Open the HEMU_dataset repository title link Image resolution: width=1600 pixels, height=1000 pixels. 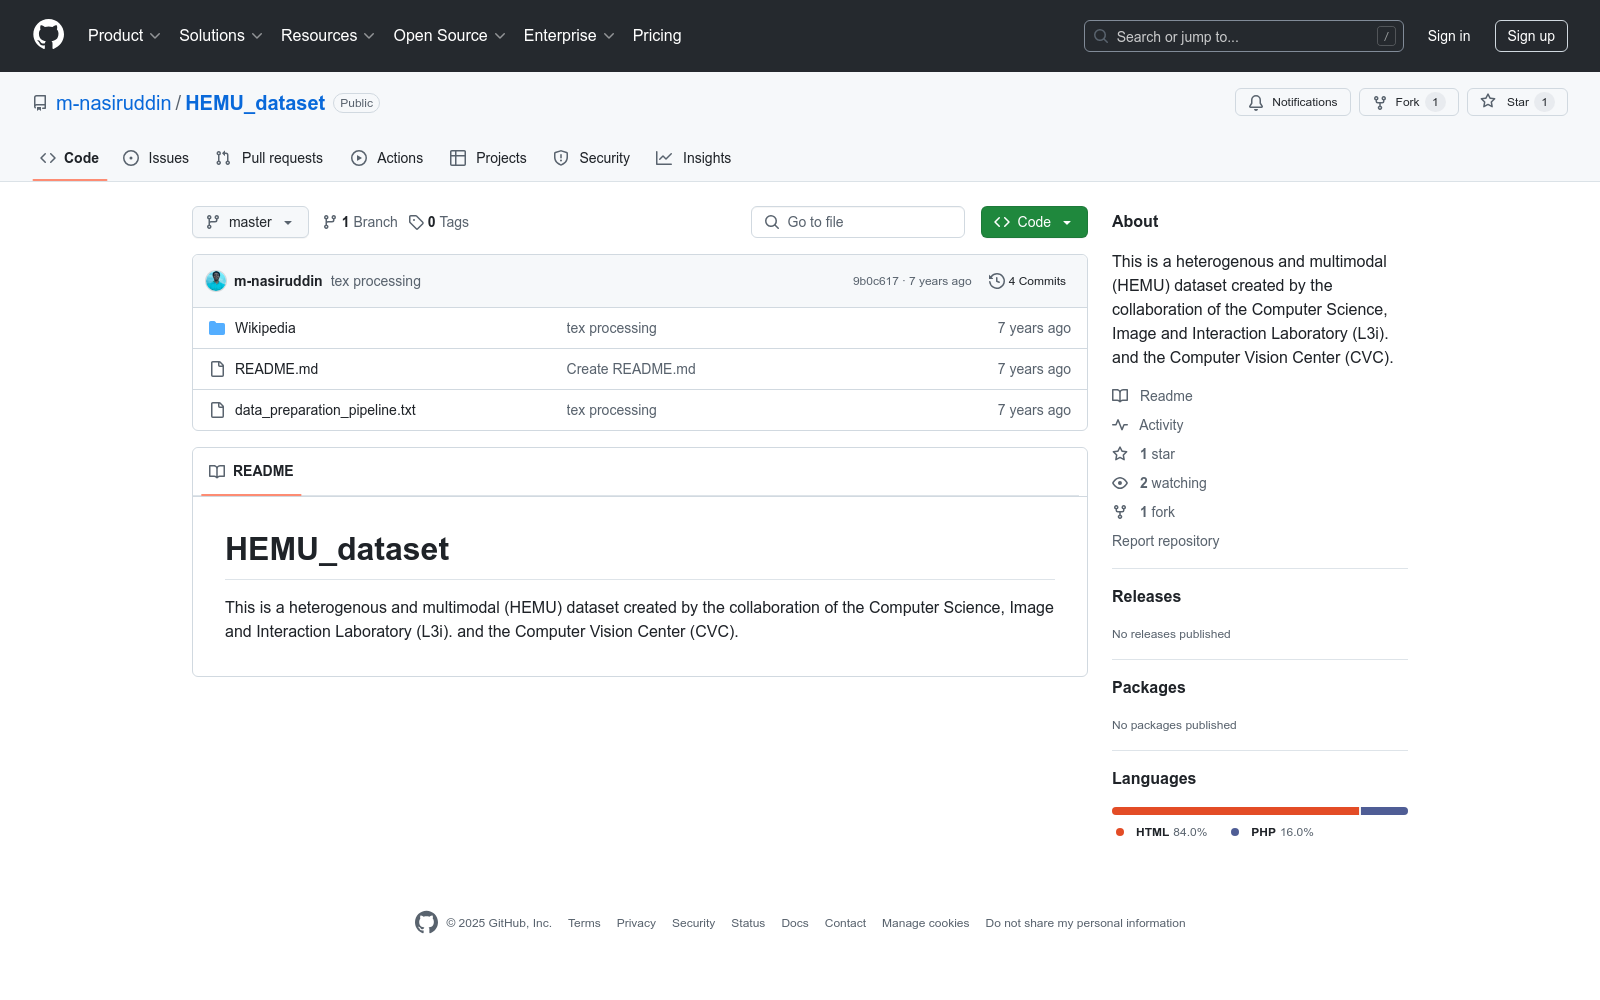click(255, 103)
